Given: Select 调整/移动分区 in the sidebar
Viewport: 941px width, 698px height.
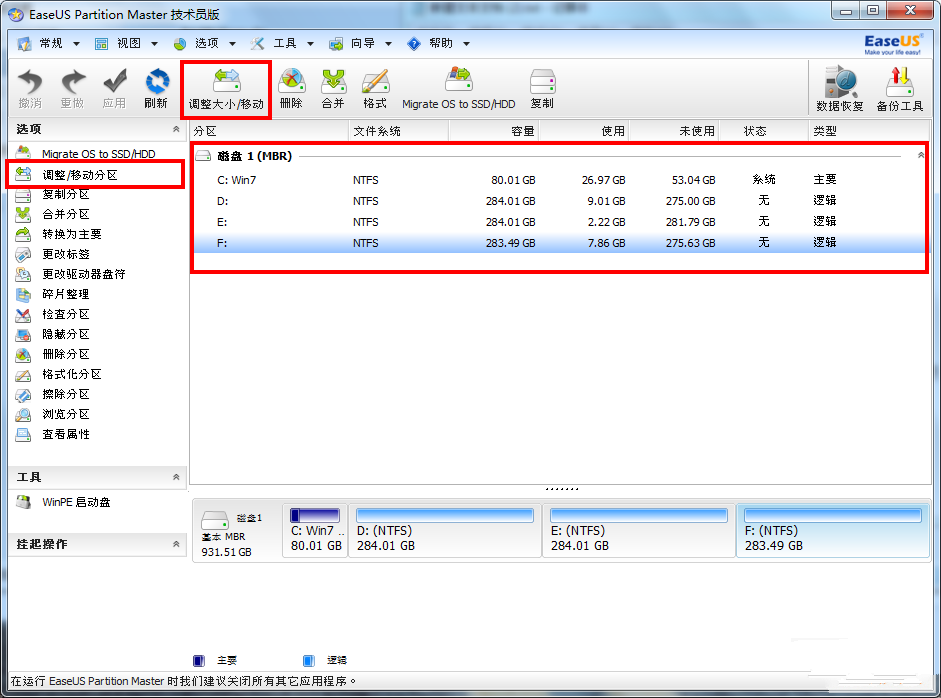Looking at the screenshot, I should (x=67, y=175).
